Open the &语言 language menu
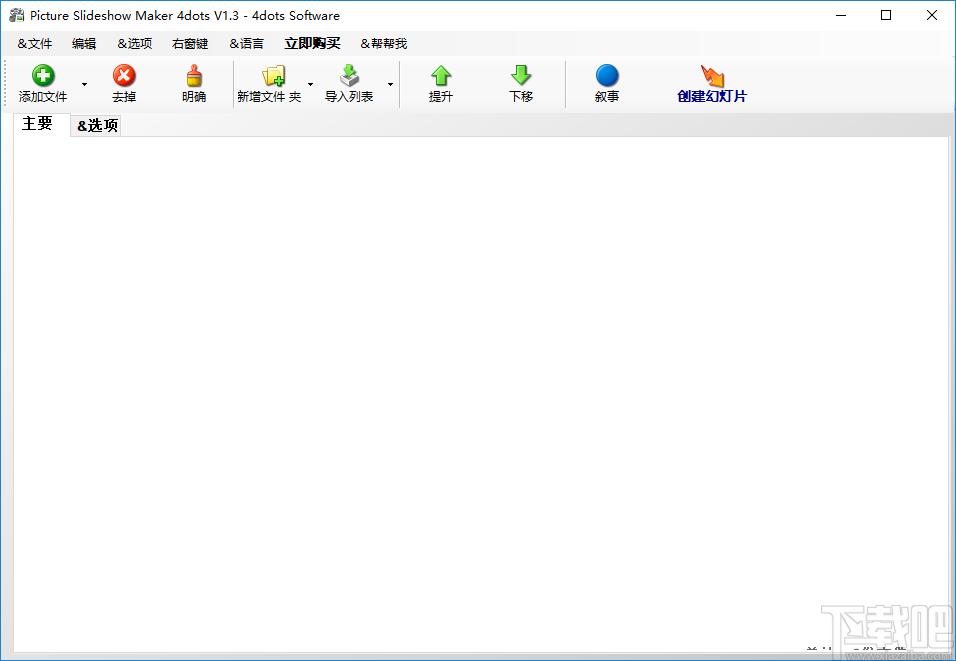The width and height of the screenshot is (956, 661). click(x=246, y=43)
